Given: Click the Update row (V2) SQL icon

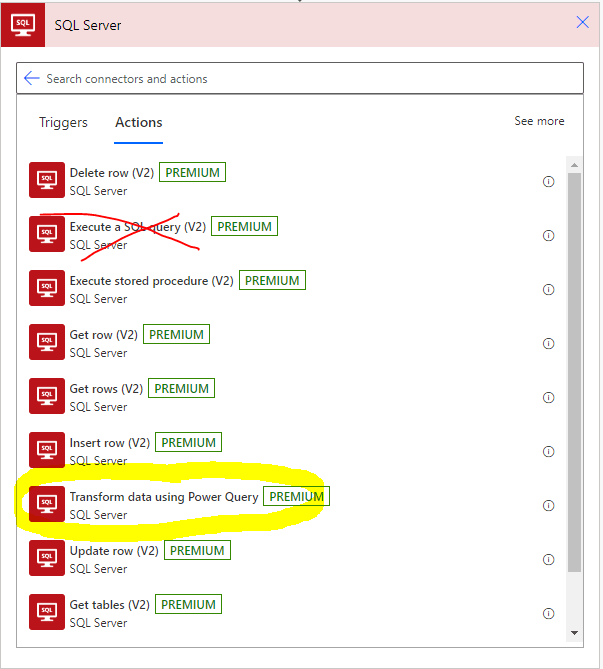Looking at the screenshot, I should tap(47, 558).
